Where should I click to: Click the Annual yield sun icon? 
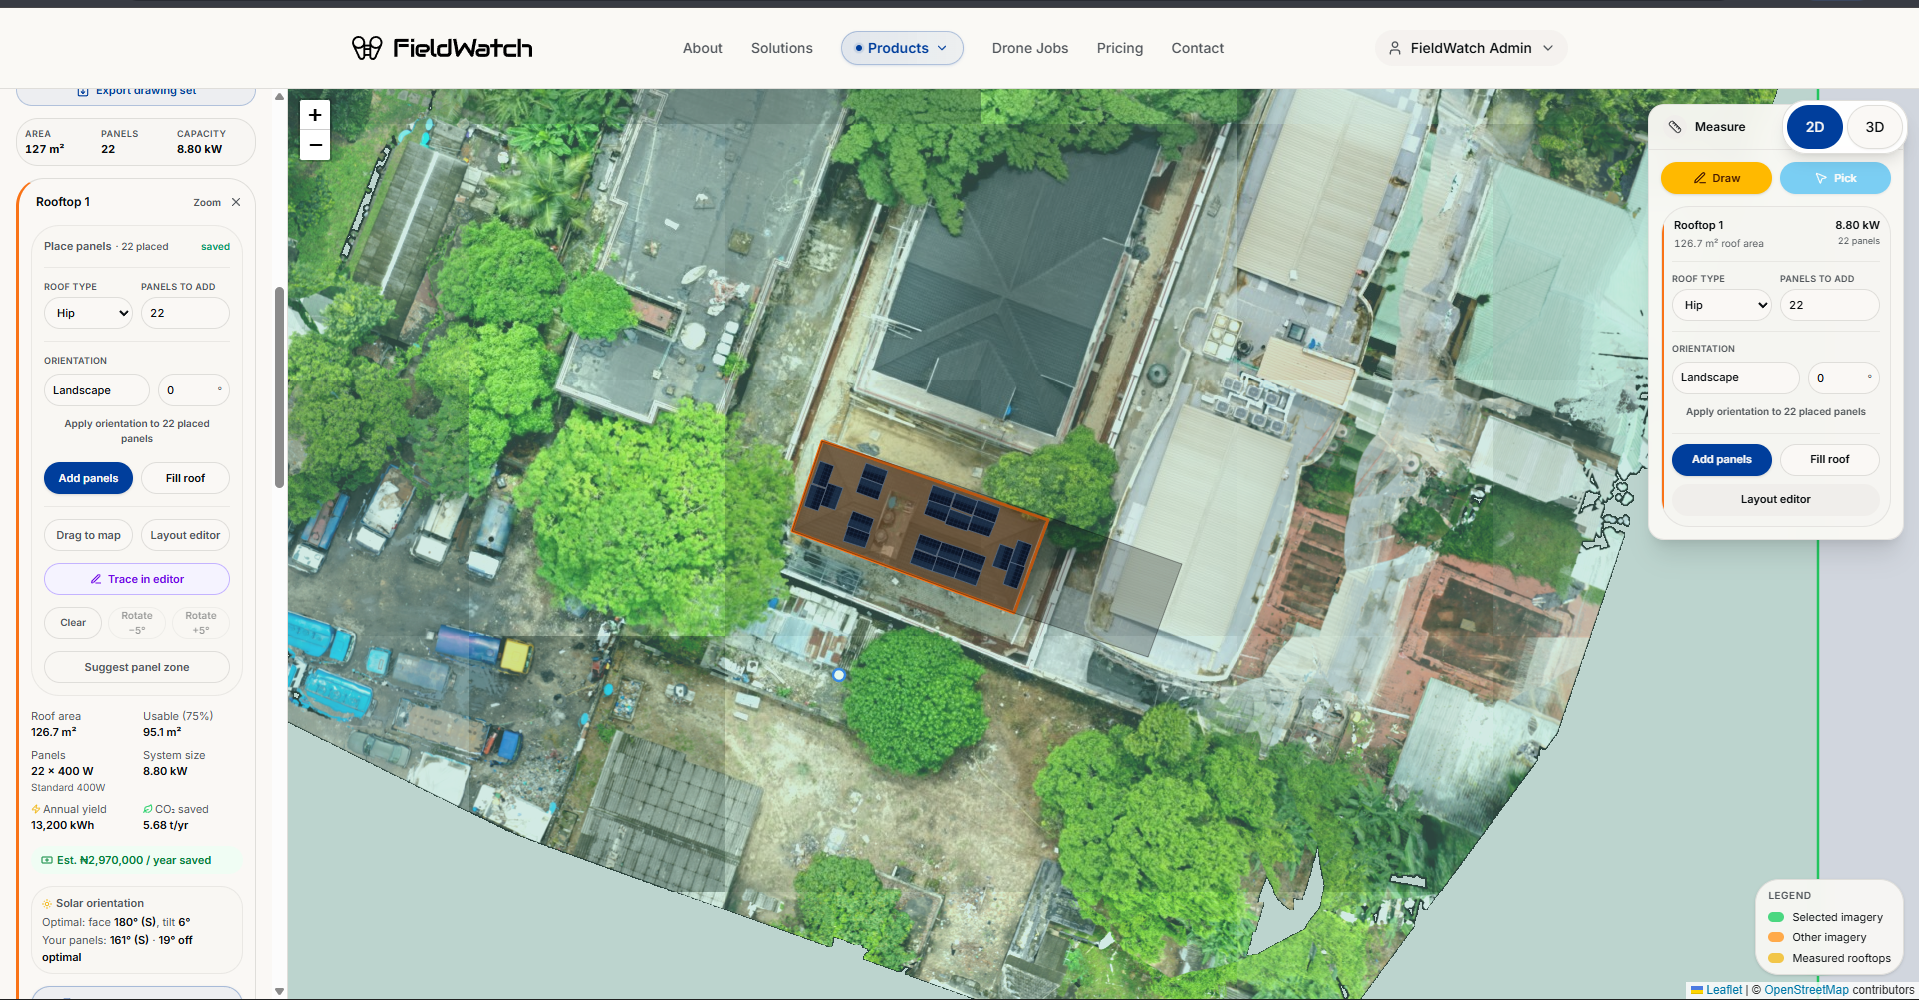36,809
